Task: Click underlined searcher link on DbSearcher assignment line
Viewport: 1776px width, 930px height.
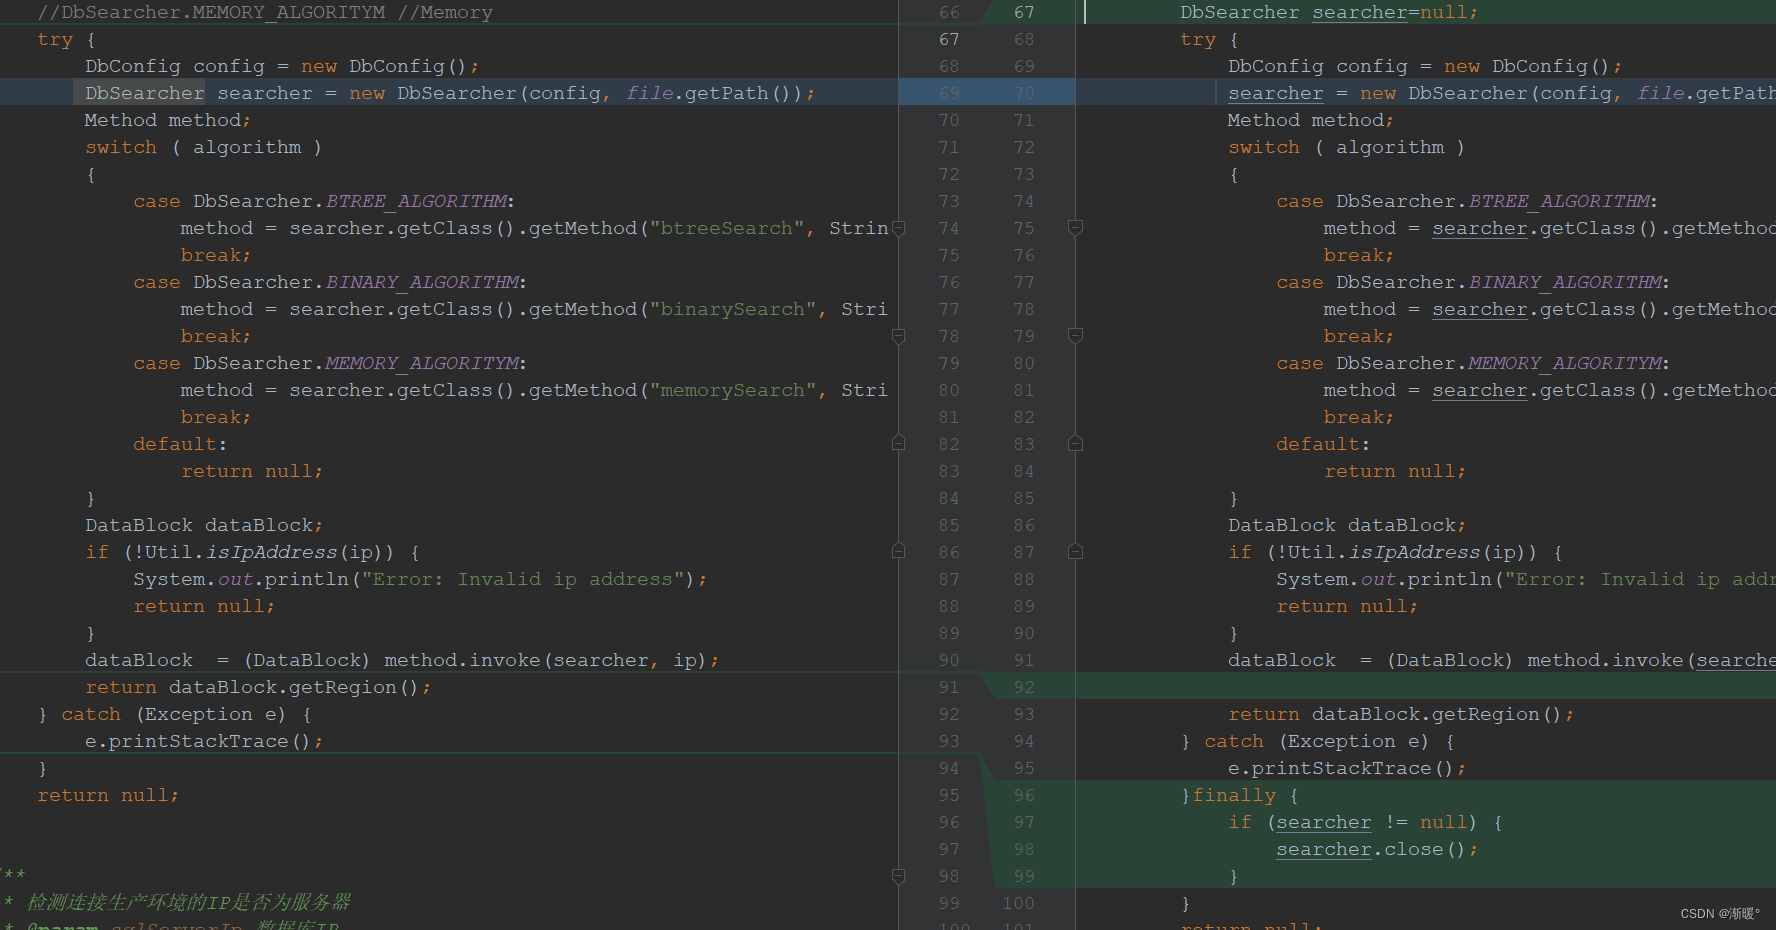Action: [x=1276, y=93]
